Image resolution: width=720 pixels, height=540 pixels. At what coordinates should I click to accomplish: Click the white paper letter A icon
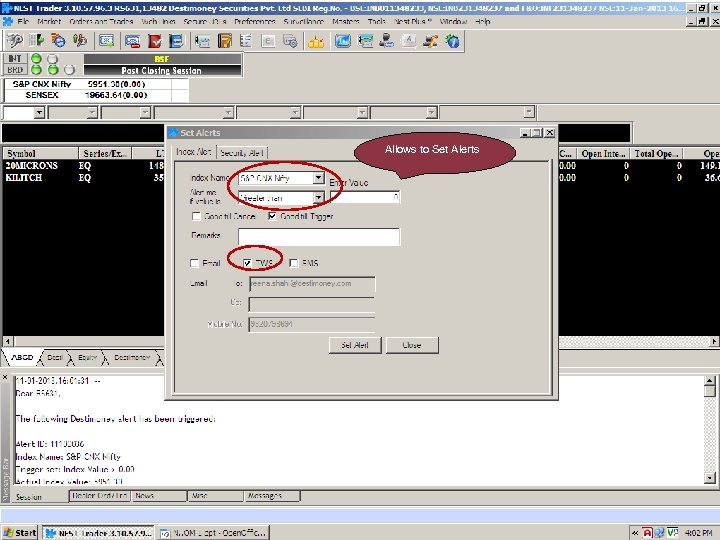409,41
